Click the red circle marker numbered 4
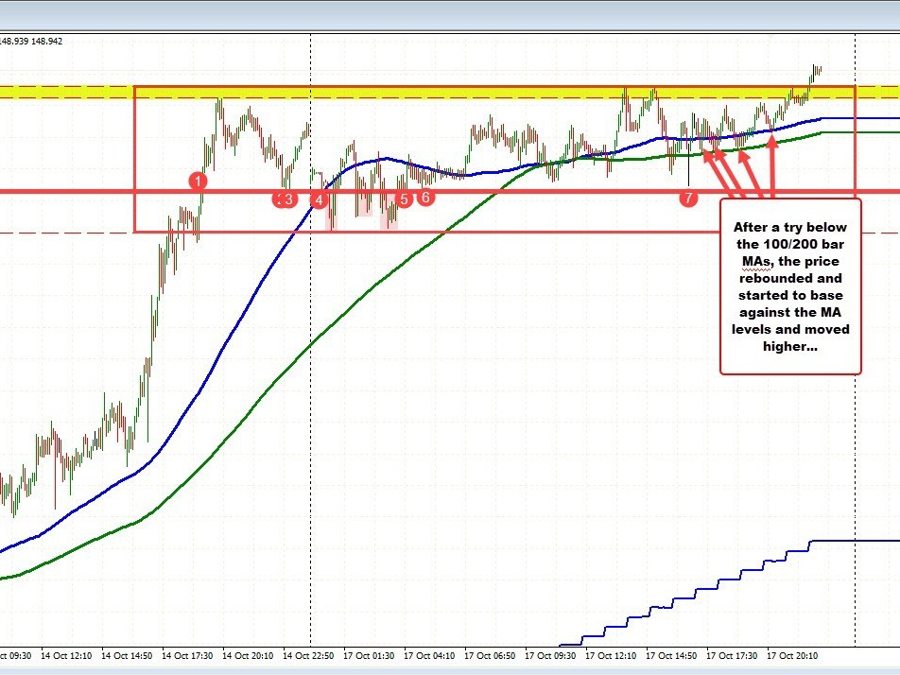 pos(319,199)
